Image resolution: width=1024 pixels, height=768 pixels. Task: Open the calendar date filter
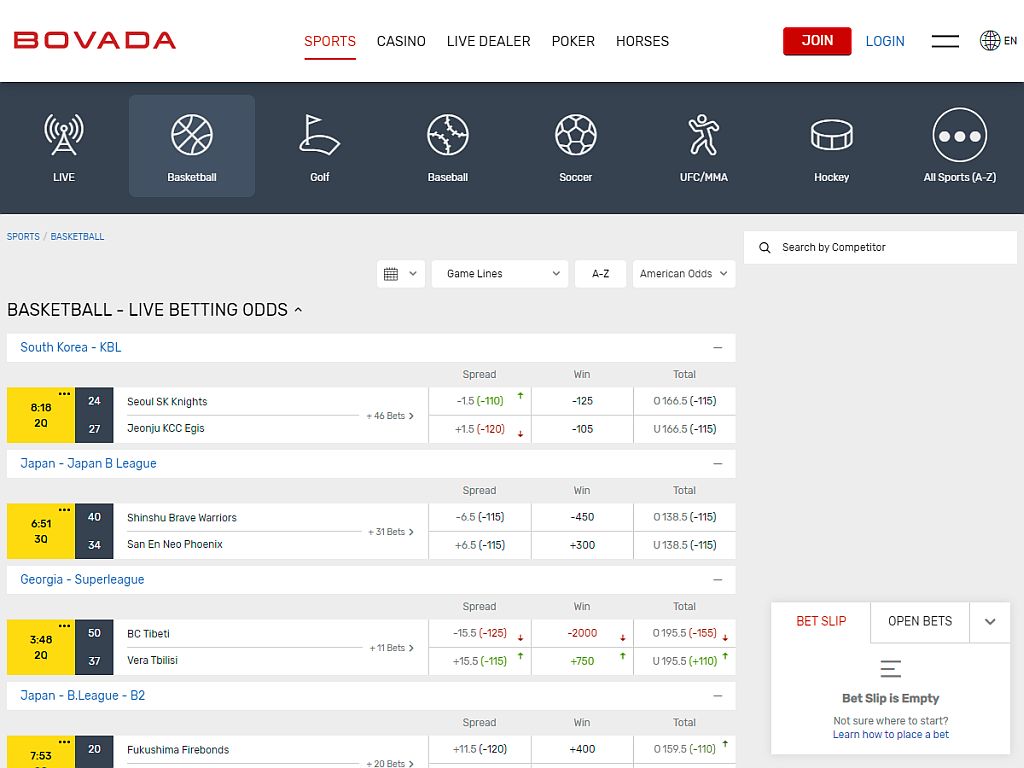click(x=401, y=274)
